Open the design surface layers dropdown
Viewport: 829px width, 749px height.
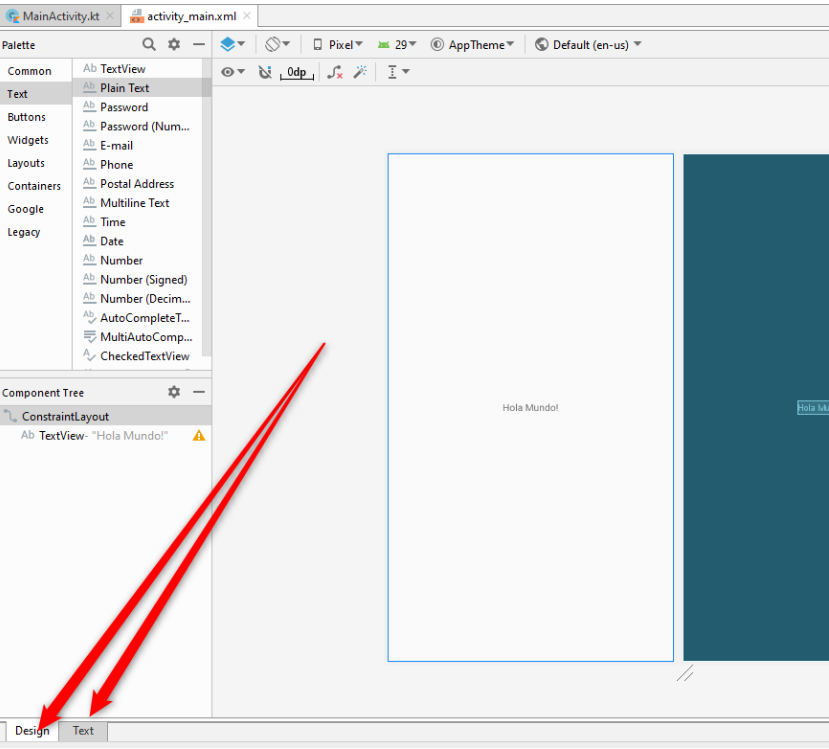click(233, 45)
